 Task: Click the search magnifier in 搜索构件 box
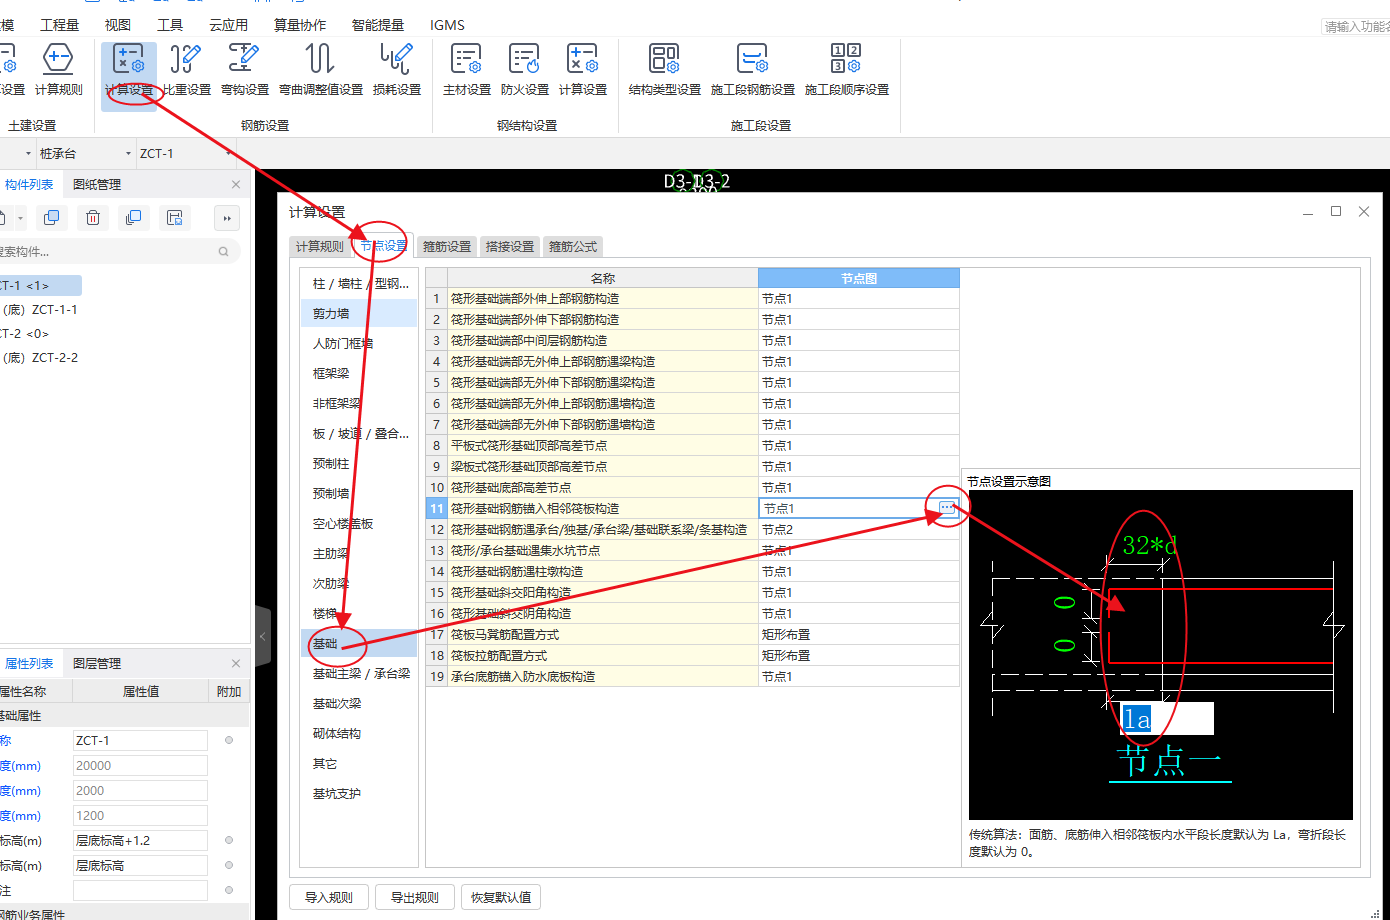(x=223, y=251)
